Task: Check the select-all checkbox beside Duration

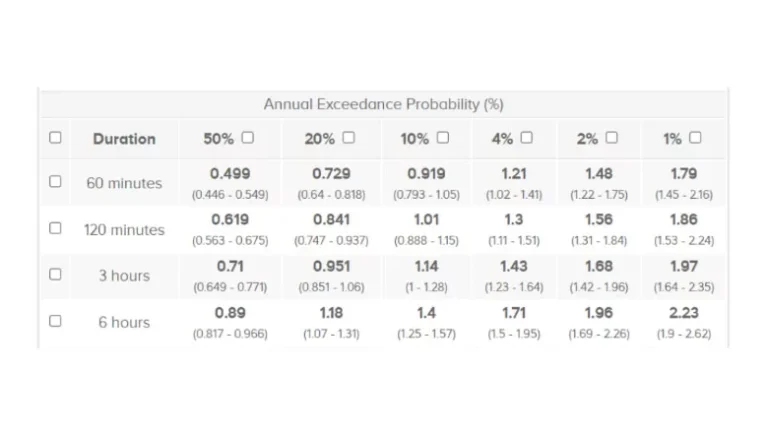Action: pos(55,138)
